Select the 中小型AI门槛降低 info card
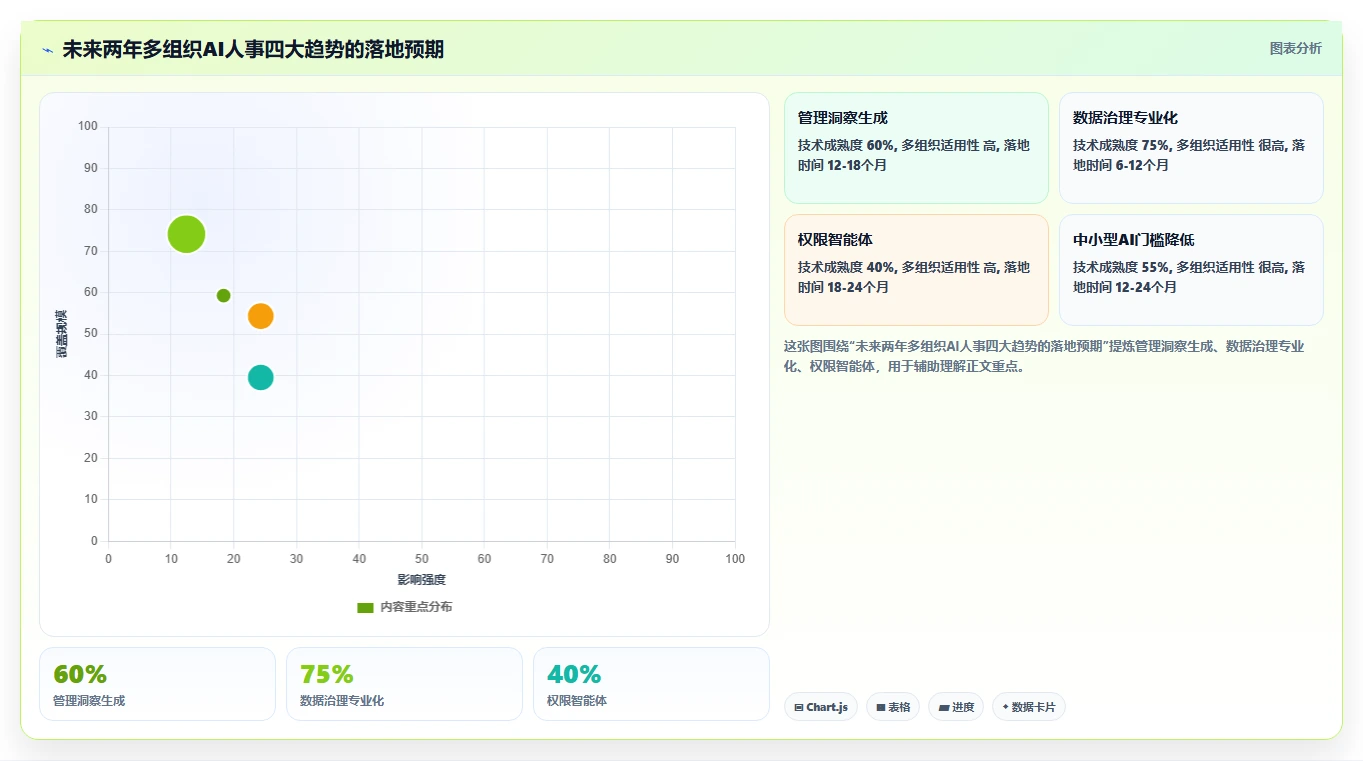 pos(1191,270)
